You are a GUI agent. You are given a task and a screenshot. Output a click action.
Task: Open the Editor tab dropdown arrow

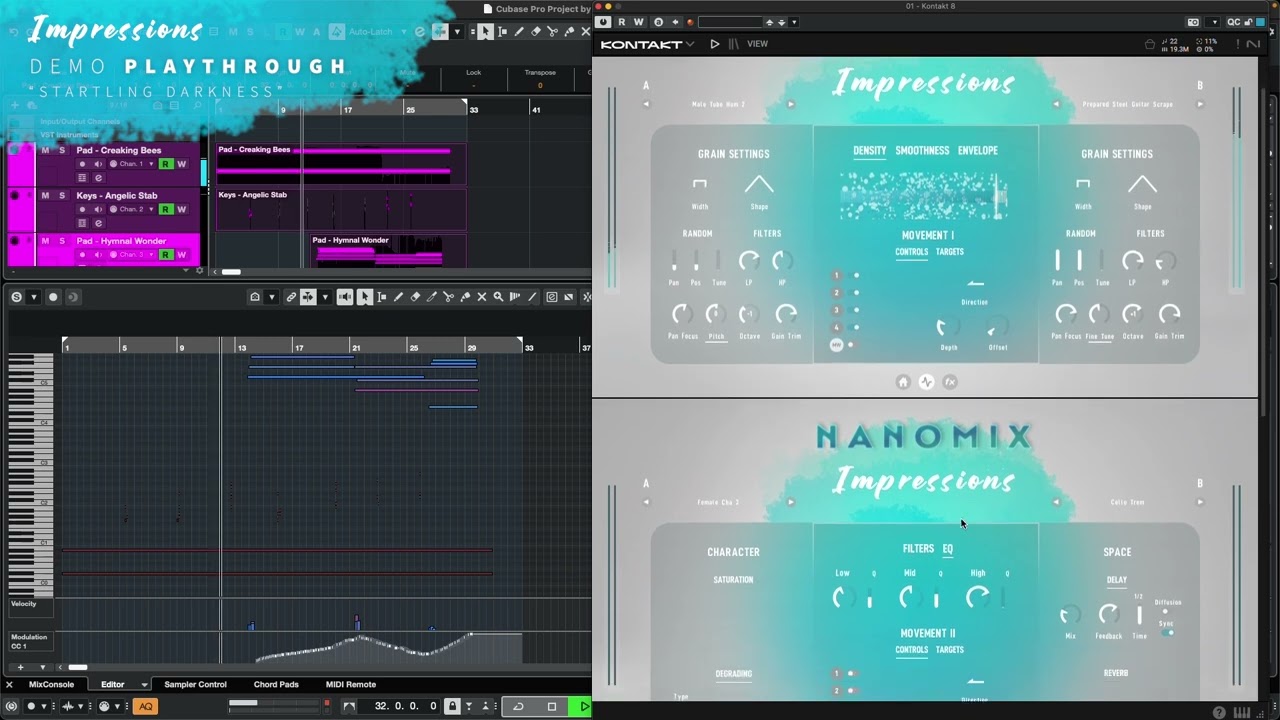click(x=144, y=685)
